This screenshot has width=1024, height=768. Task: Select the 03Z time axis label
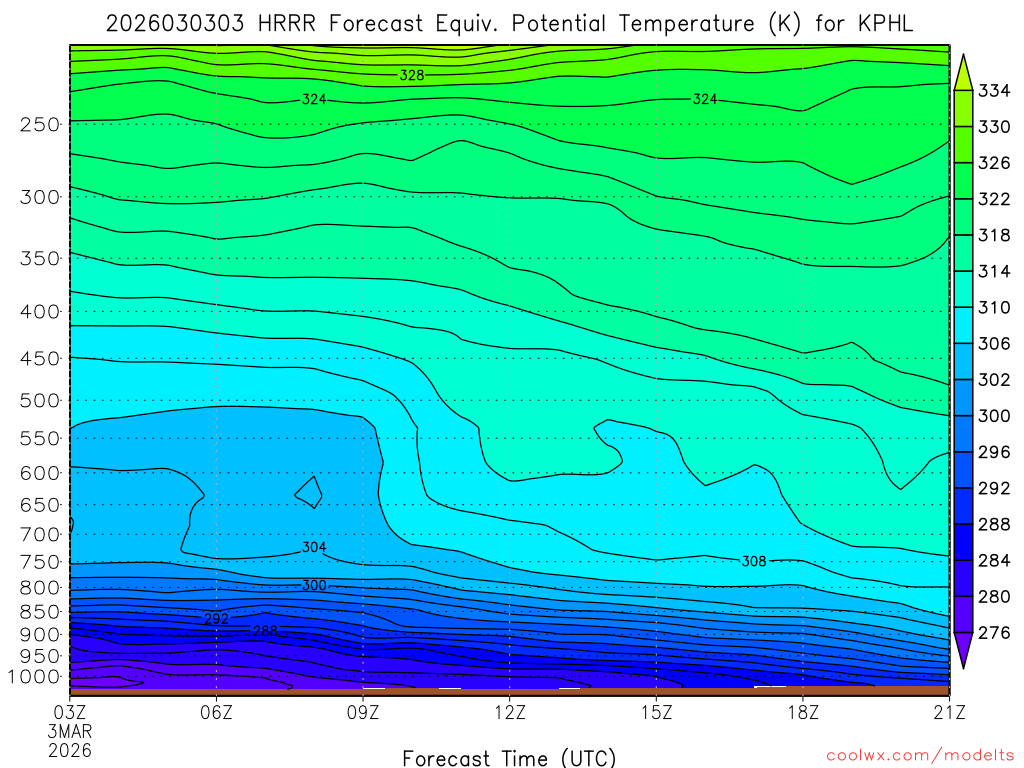point(69,712)
